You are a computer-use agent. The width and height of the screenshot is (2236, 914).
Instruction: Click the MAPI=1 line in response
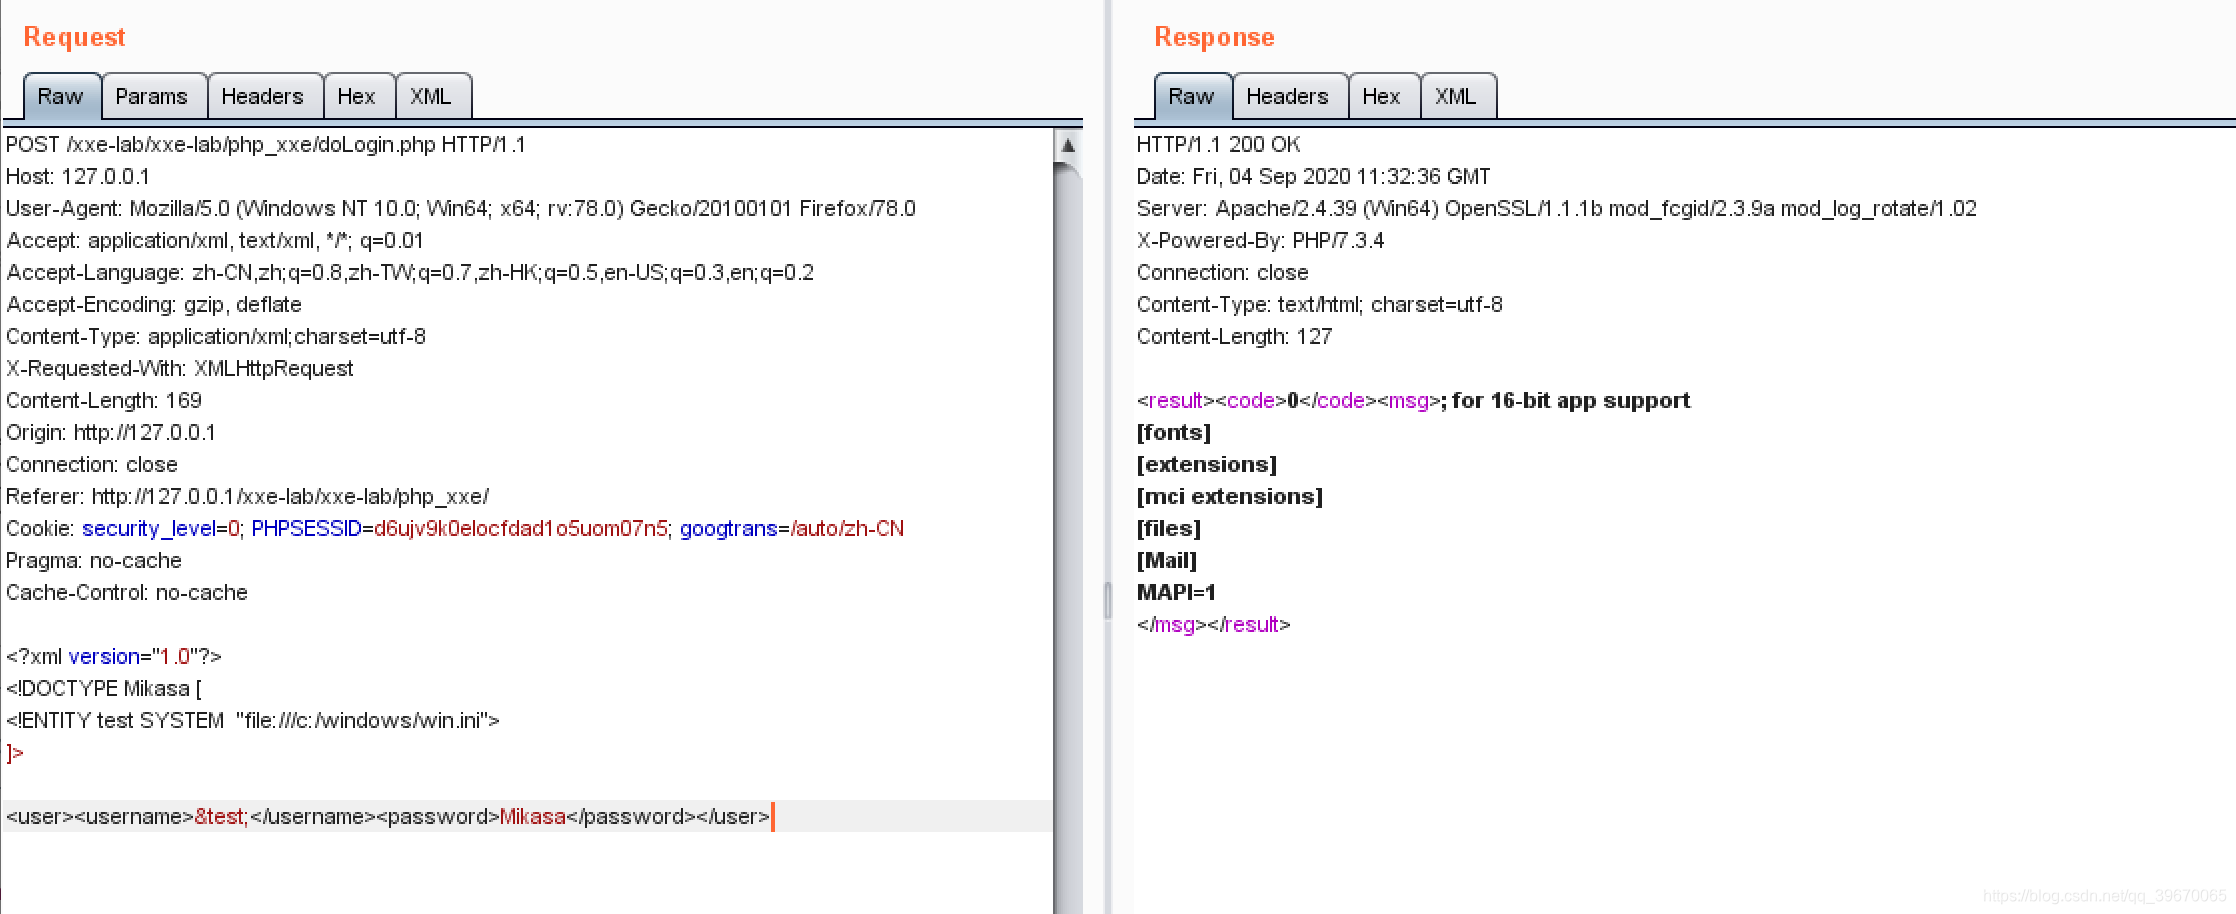(1177, 593)
